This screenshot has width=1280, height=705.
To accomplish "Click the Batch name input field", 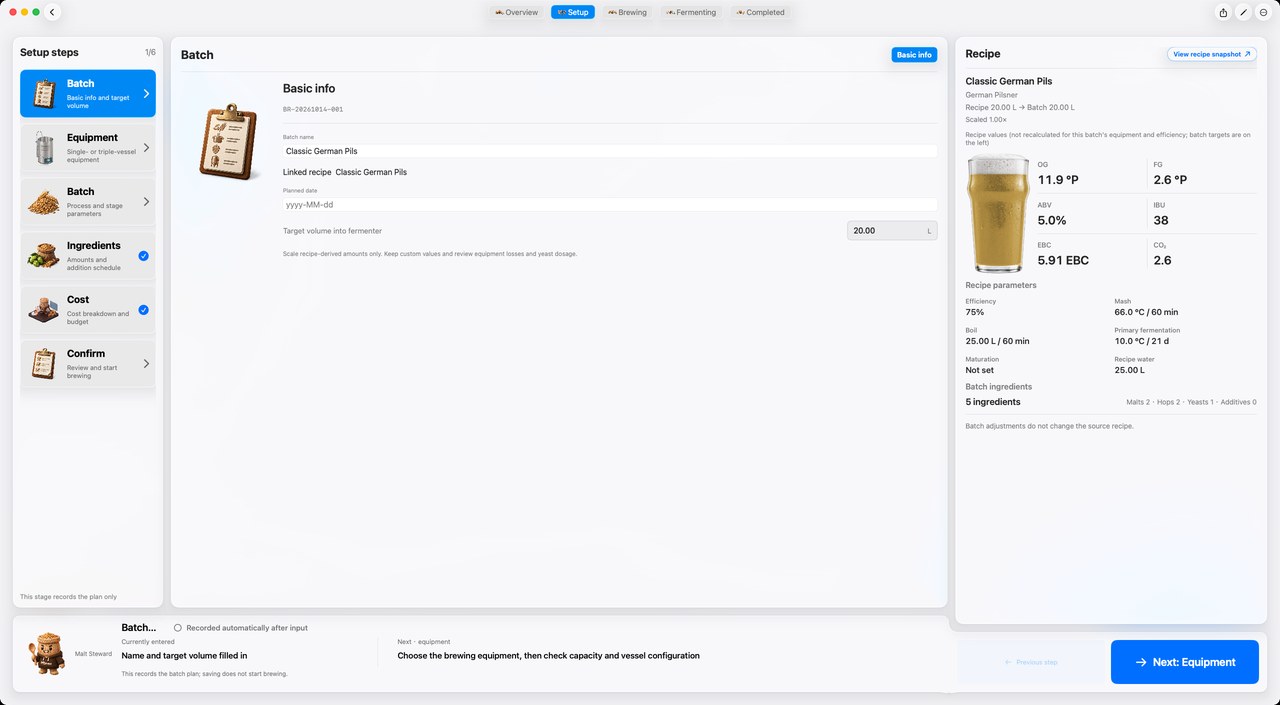I will pos(610,151).
